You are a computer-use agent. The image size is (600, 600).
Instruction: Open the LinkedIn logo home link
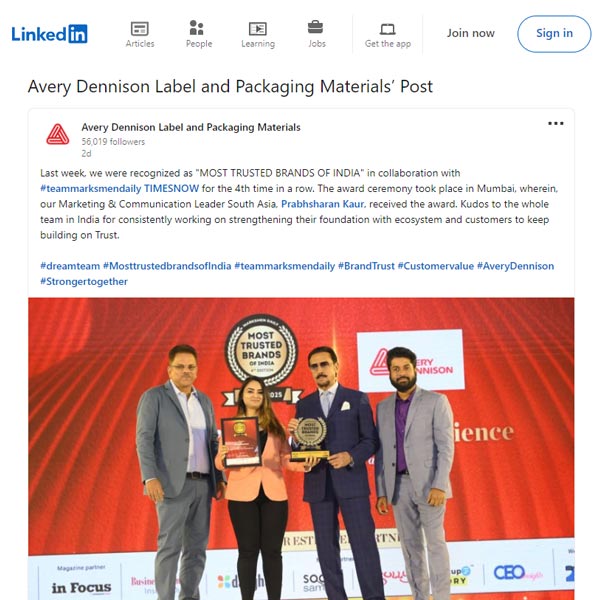tap(49, 34)
